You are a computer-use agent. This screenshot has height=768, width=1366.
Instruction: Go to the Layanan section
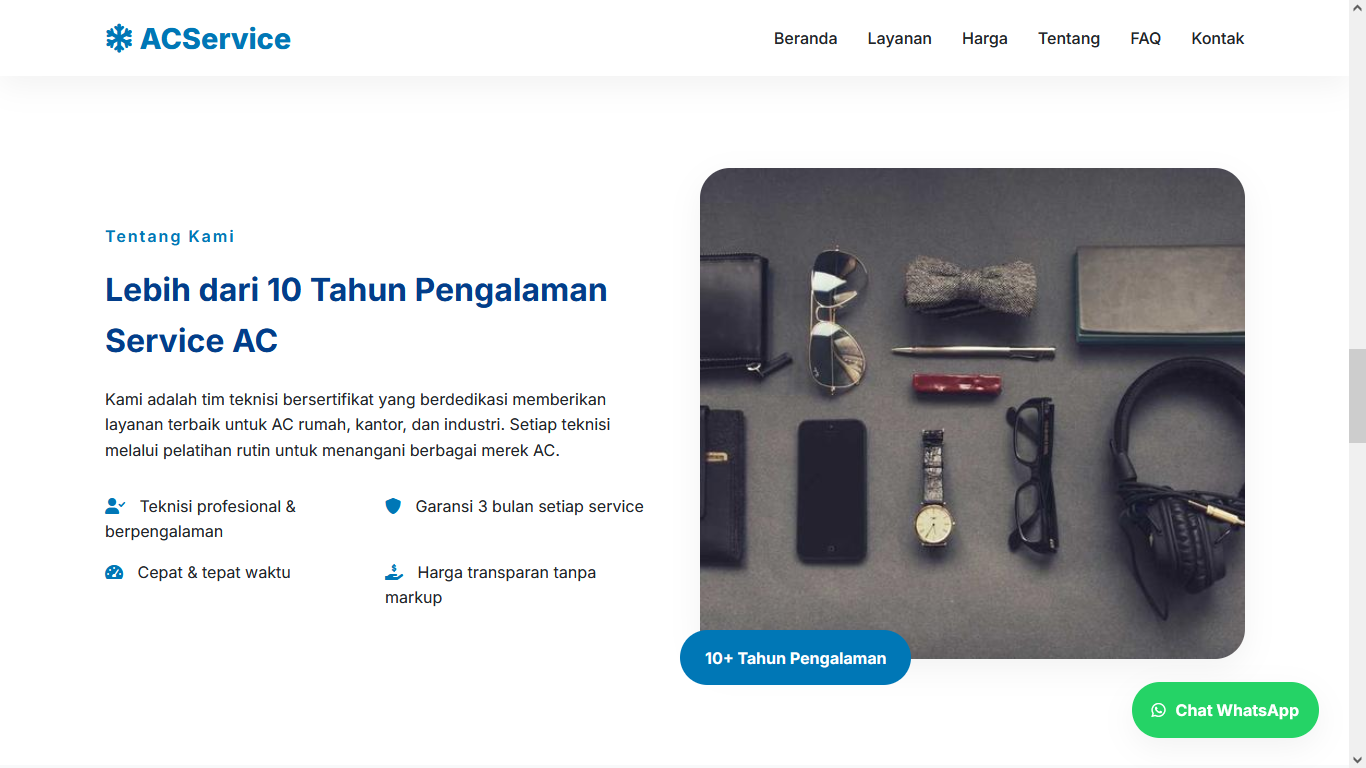pyautogui.click(x=899, y=38)
